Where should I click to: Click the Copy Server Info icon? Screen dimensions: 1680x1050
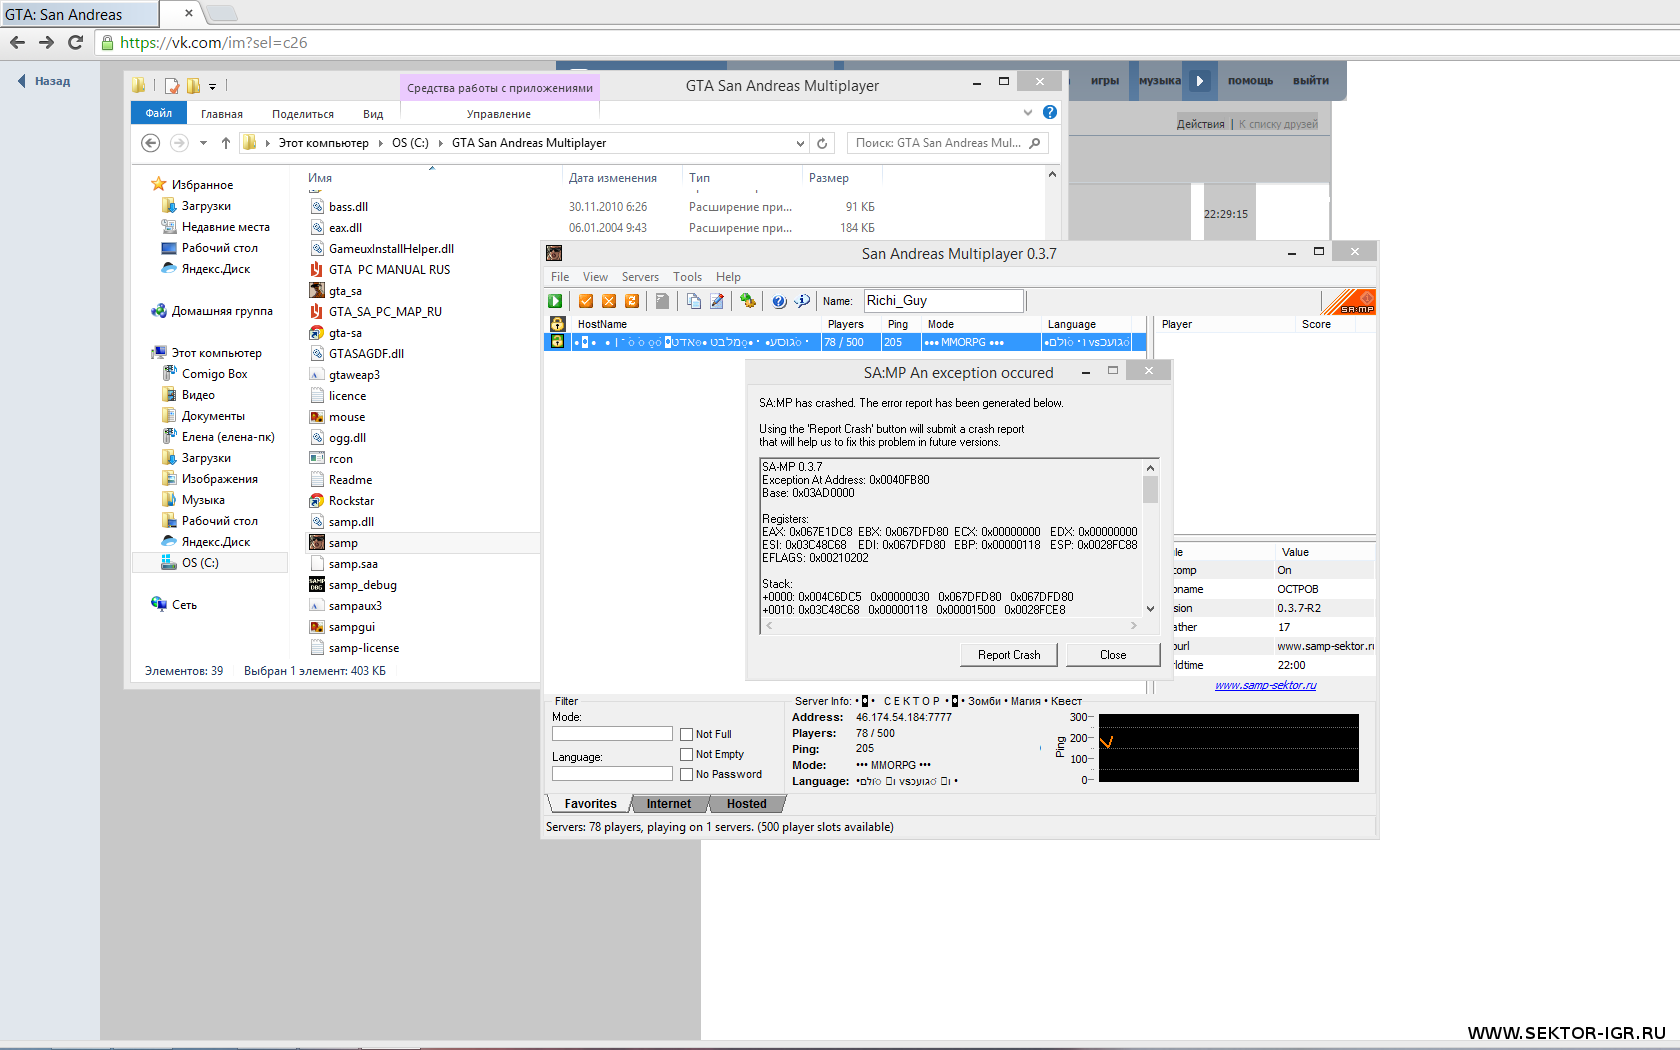coord(694,301)
